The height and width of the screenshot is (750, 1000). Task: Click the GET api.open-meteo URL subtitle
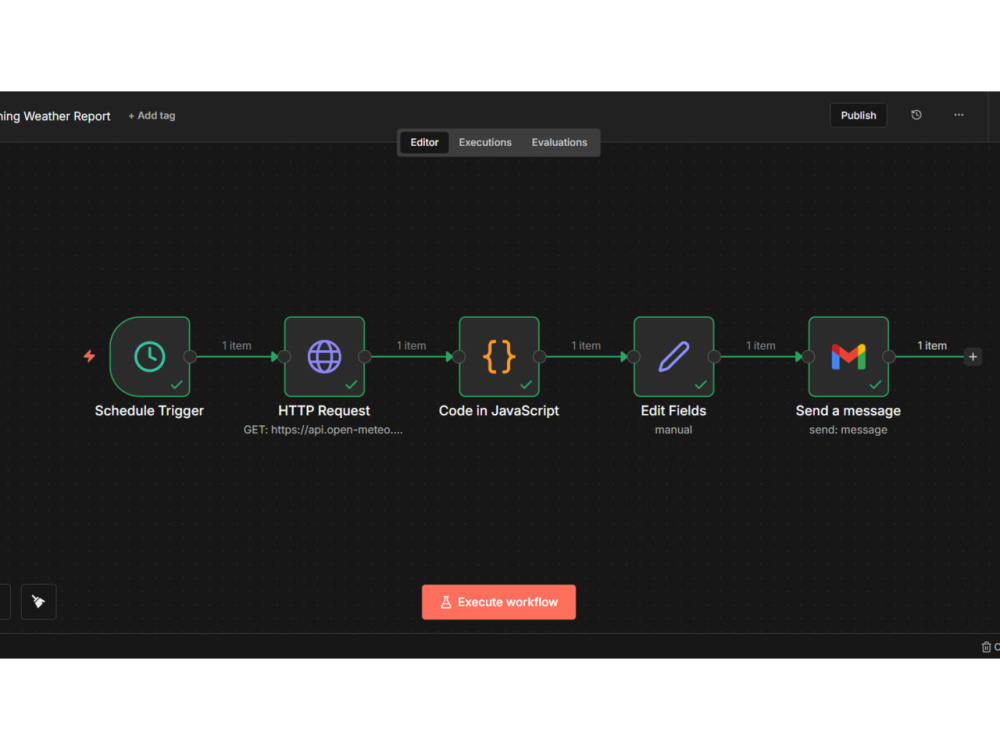323,430
